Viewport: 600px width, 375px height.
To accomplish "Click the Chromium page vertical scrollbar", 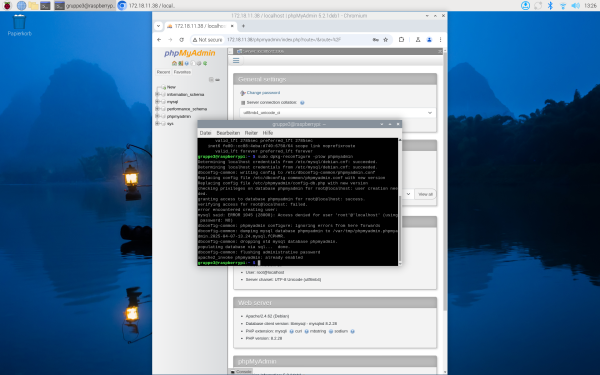I will tap(445, 180).
